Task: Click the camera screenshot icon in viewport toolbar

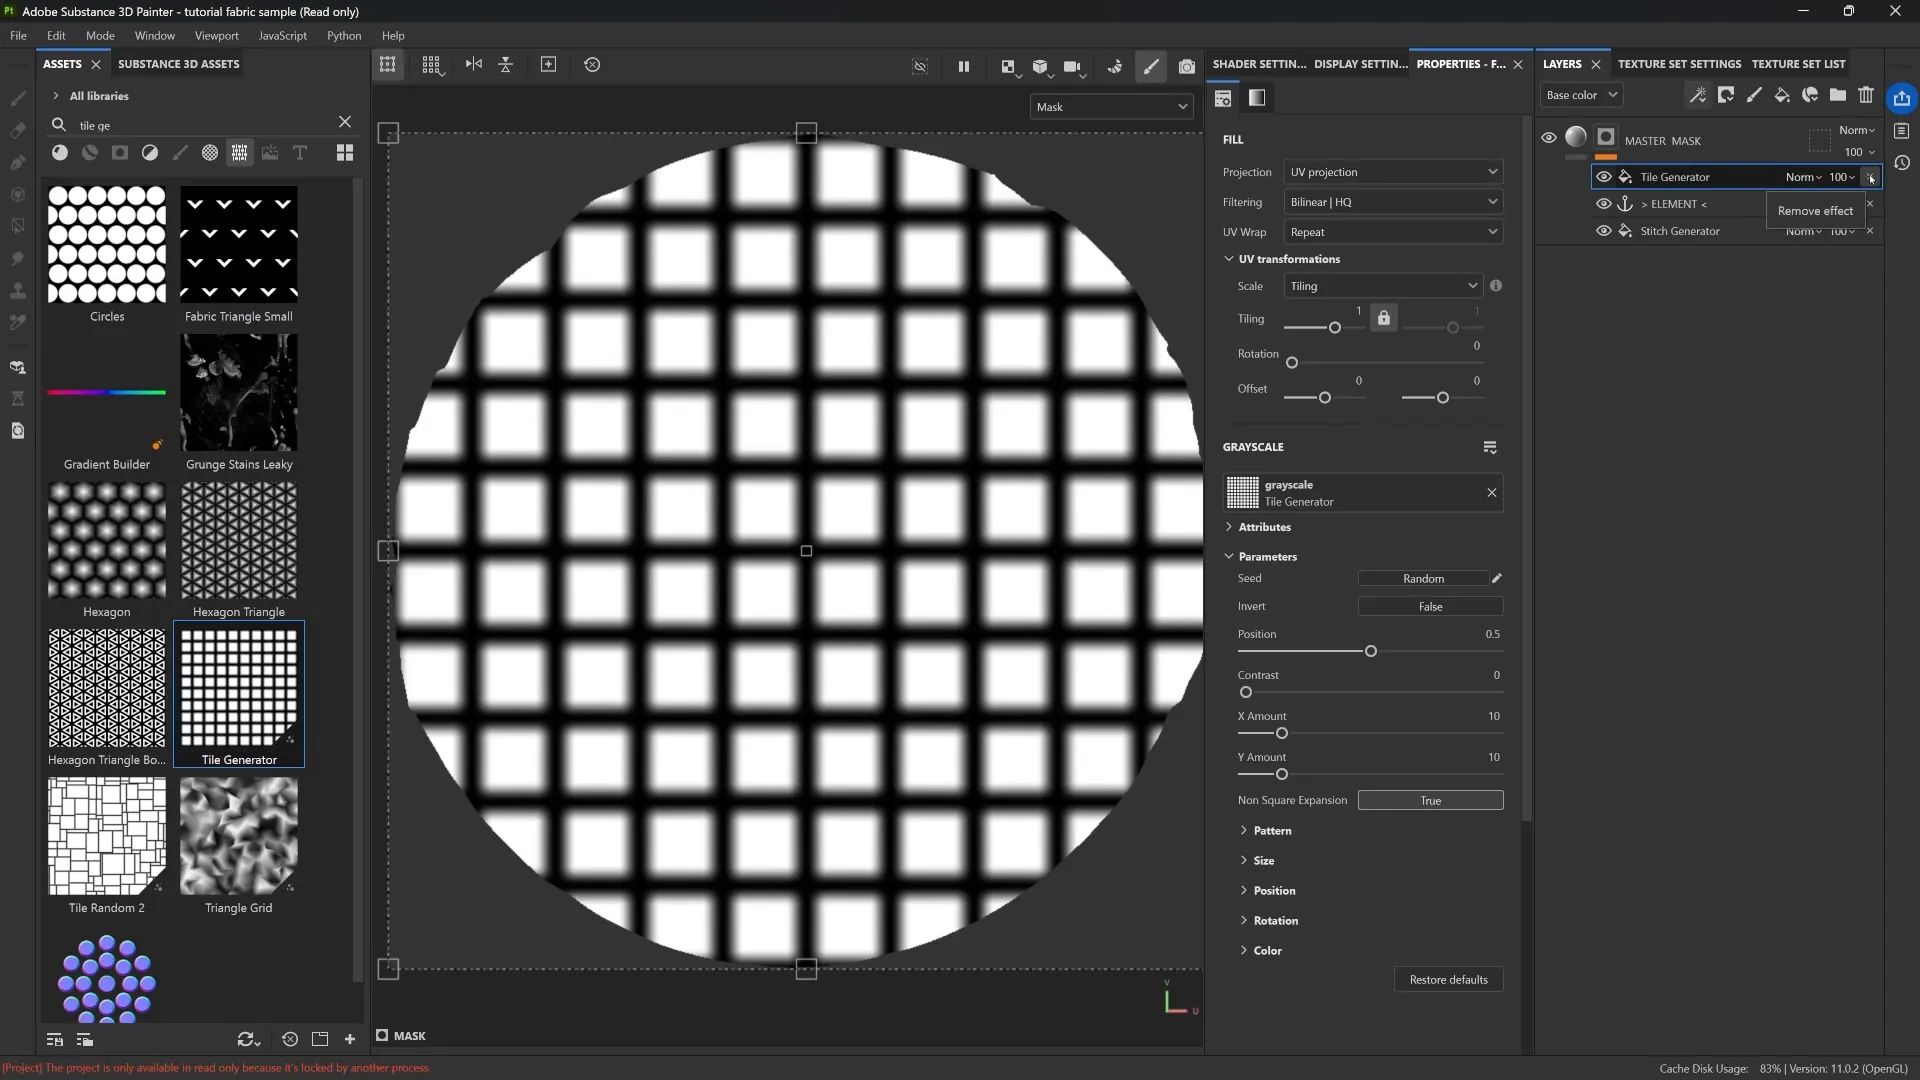Action: 1186,67
